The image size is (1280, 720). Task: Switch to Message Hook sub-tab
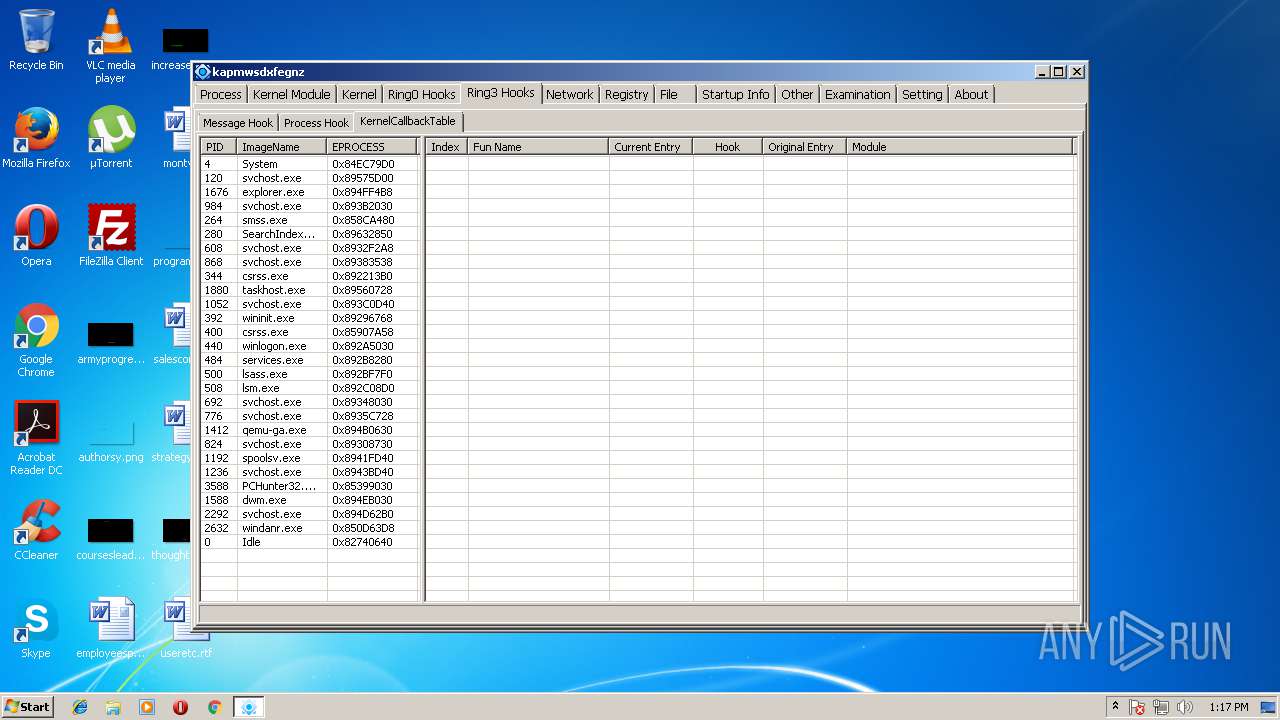[x=238, y=123]
